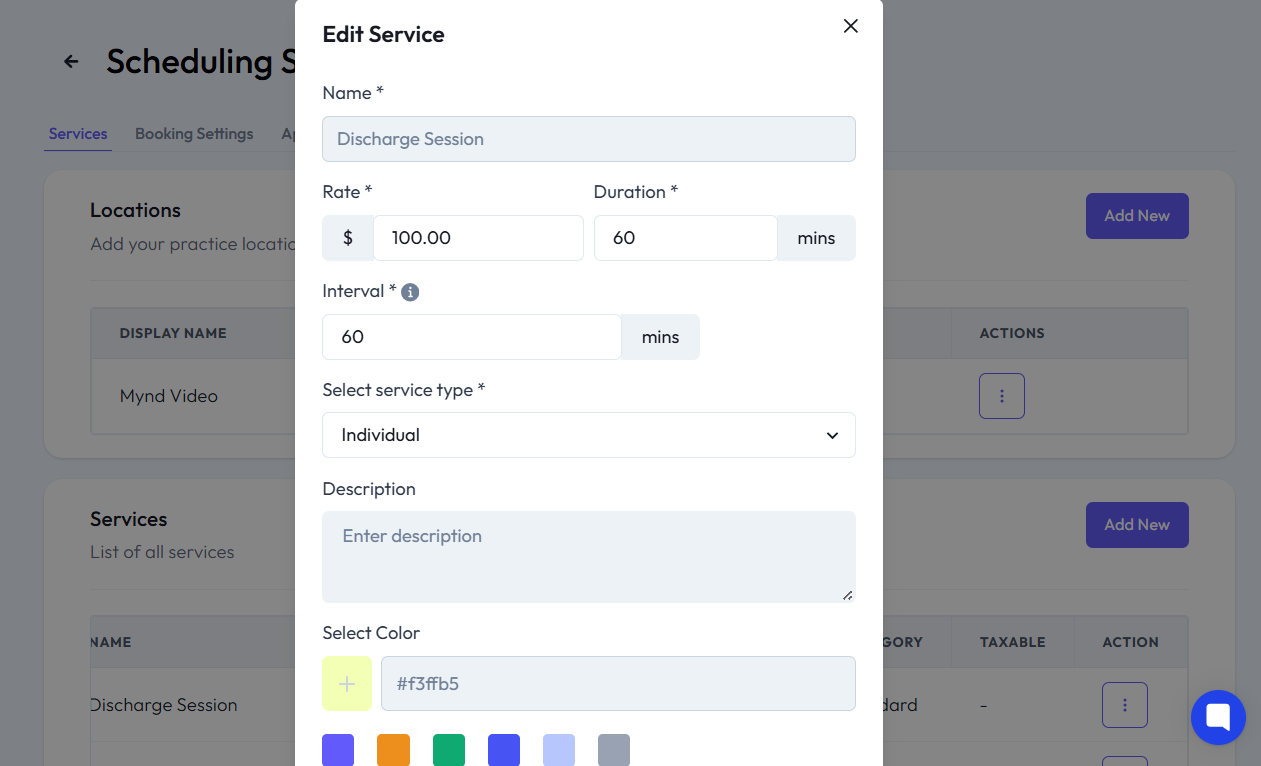Open actions menu for Mynd Video location
This screenshot has width=1261, height=766.
[x=1001, y=396]
